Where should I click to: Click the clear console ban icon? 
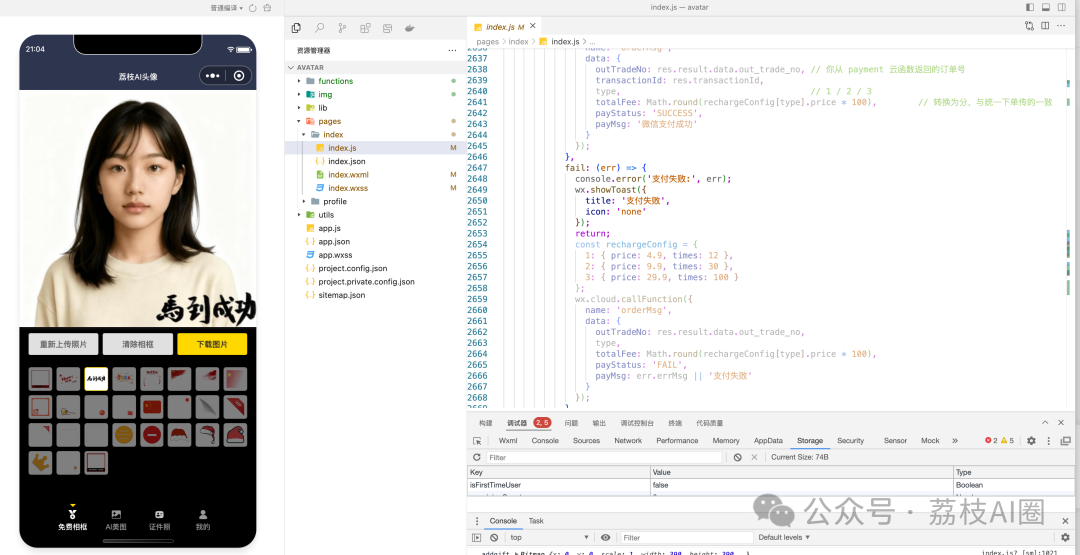coord(494,538)
